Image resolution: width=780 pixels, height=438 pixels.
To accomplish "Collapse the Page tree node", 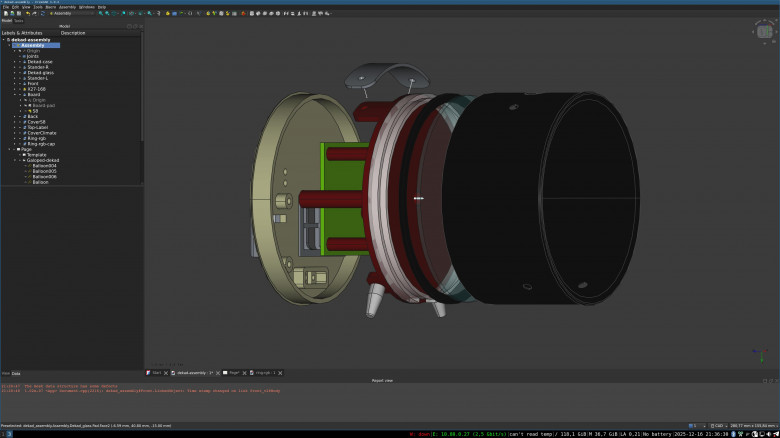I will tap(10, 149).
